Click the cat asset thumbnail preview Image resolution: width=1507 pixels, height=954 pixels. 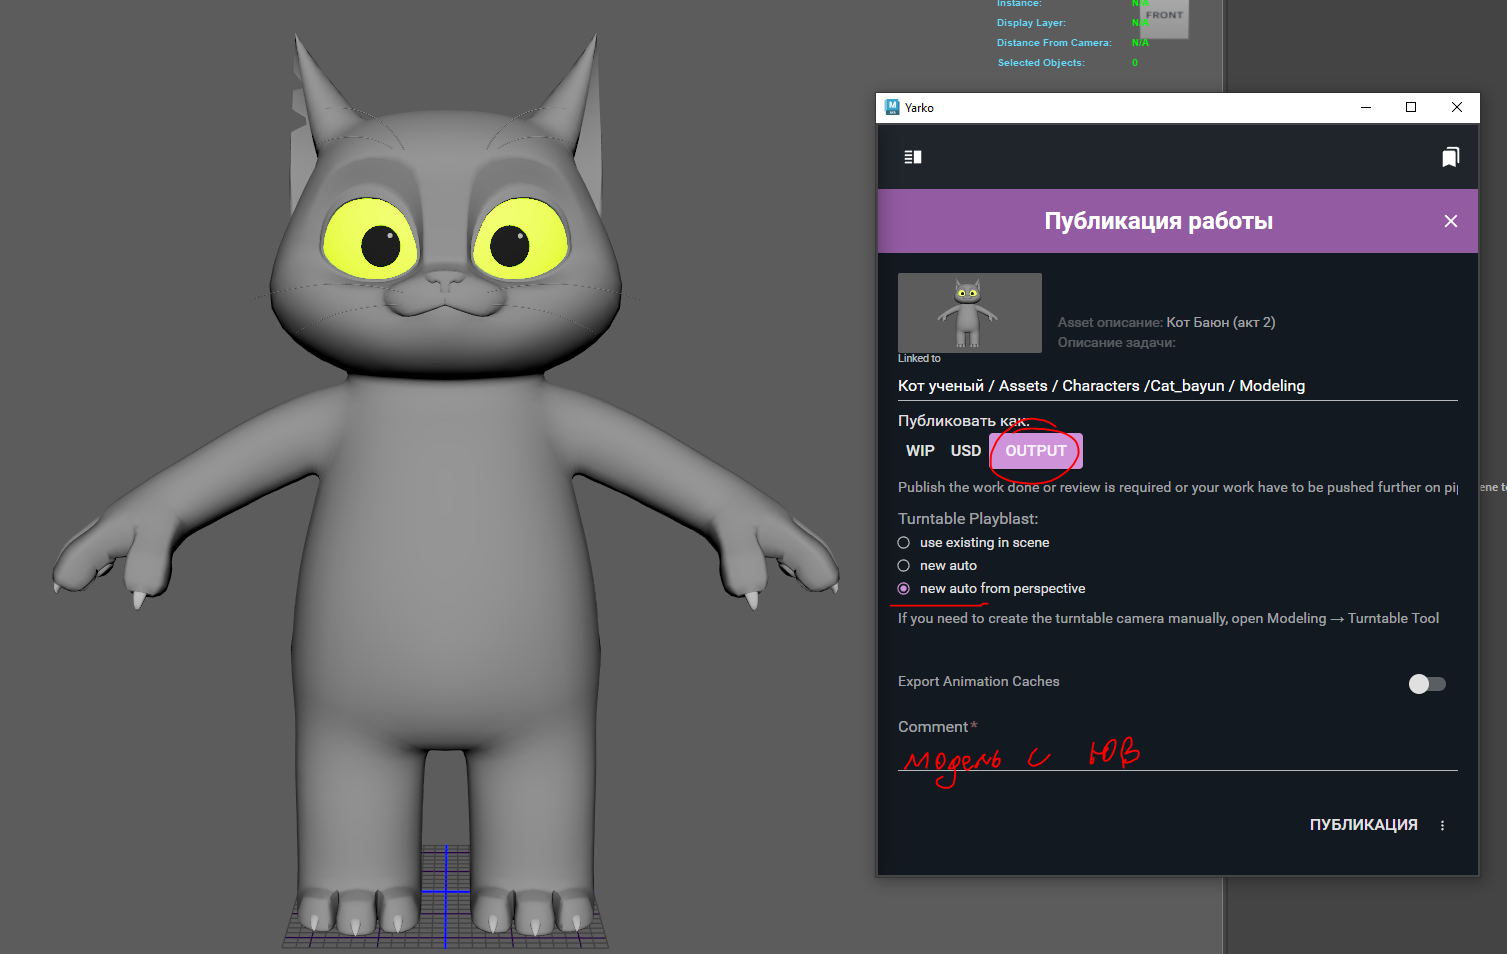tap(969, 312)
